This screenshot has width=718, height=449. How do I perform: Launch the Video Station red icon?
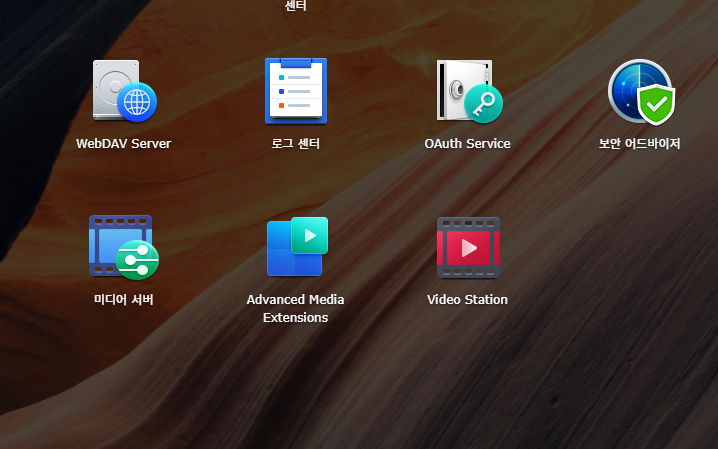point(468,248)
